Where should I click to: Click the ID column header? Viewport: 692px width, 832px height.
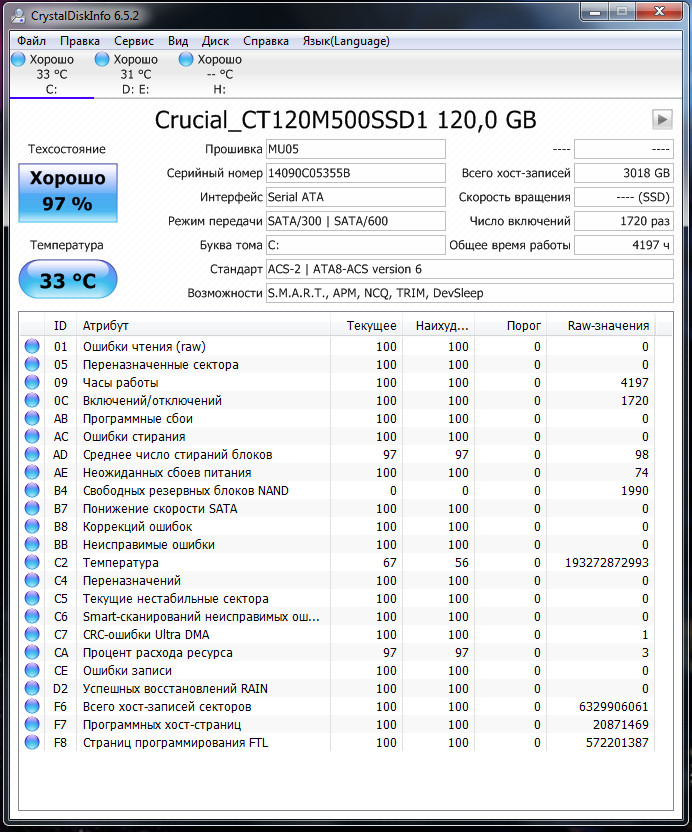point(60,326)
